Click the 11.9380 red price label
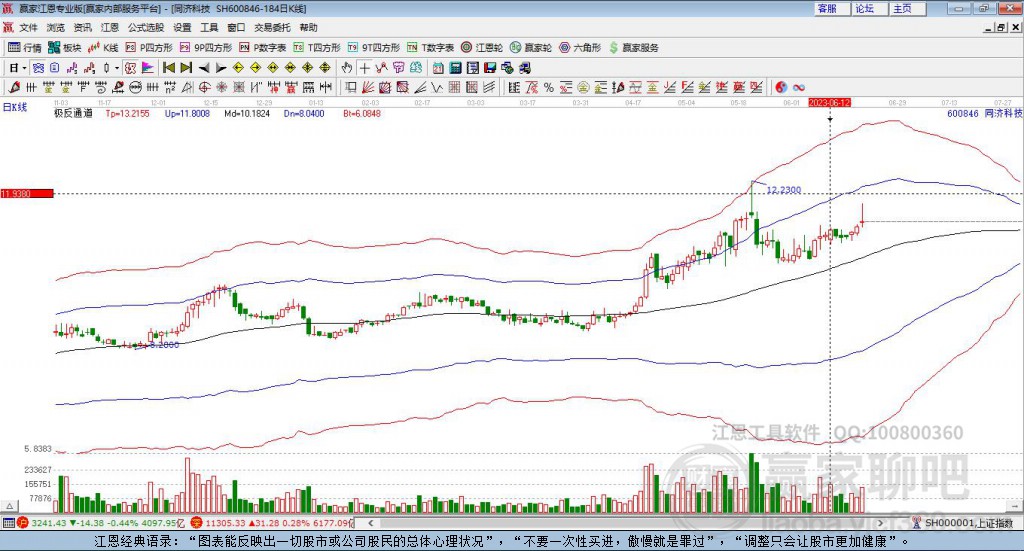 [x=27, y=193]
